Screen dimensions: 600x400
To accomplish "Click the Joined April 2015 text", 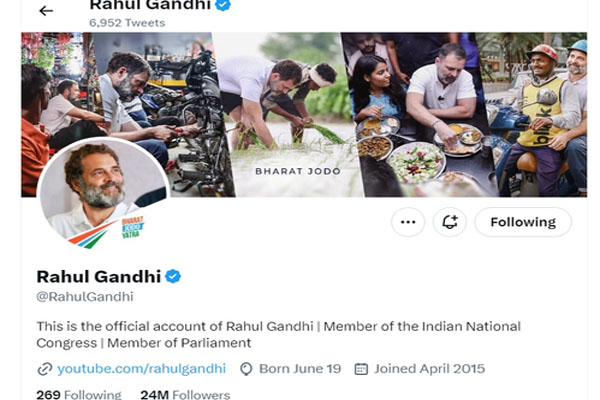I will click(x=430, y=369).
